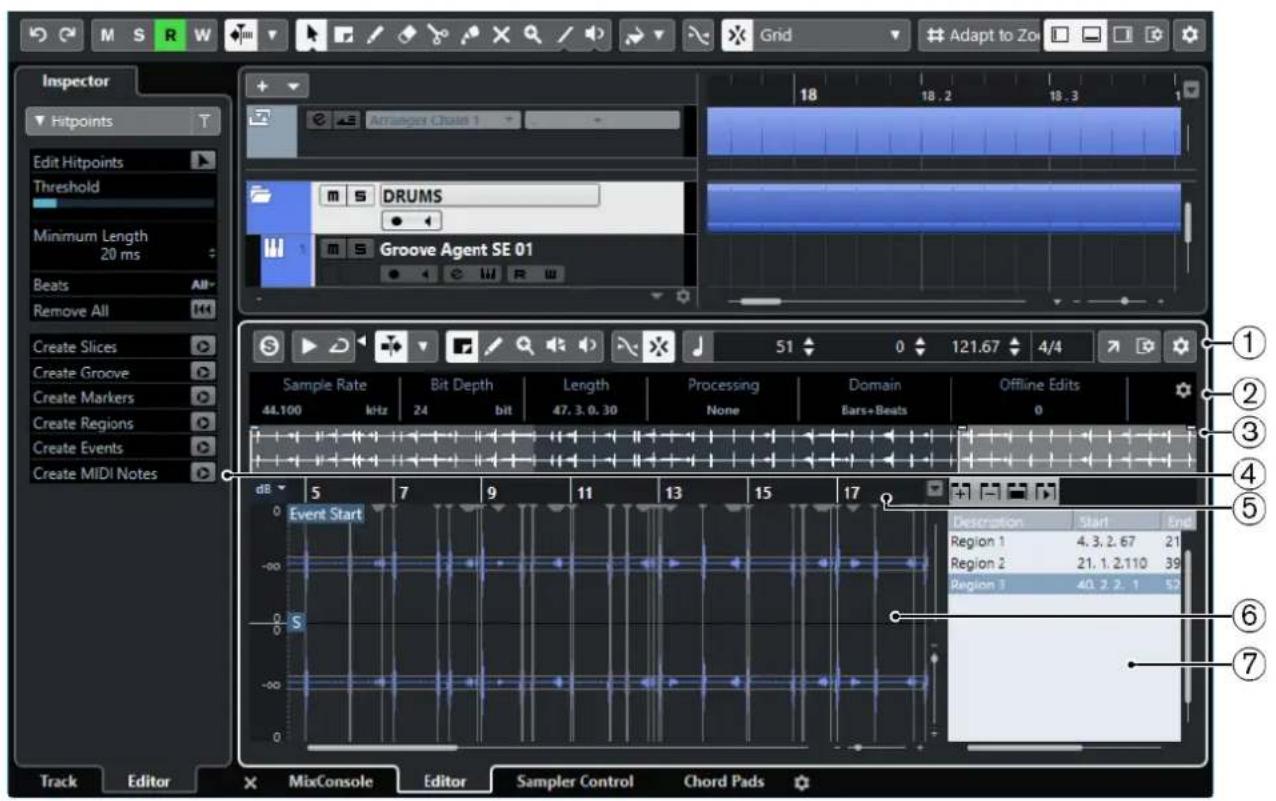Toggle Snap in Sample Editor toolbar
This screenshot has height=801, width=1276.
658,348
